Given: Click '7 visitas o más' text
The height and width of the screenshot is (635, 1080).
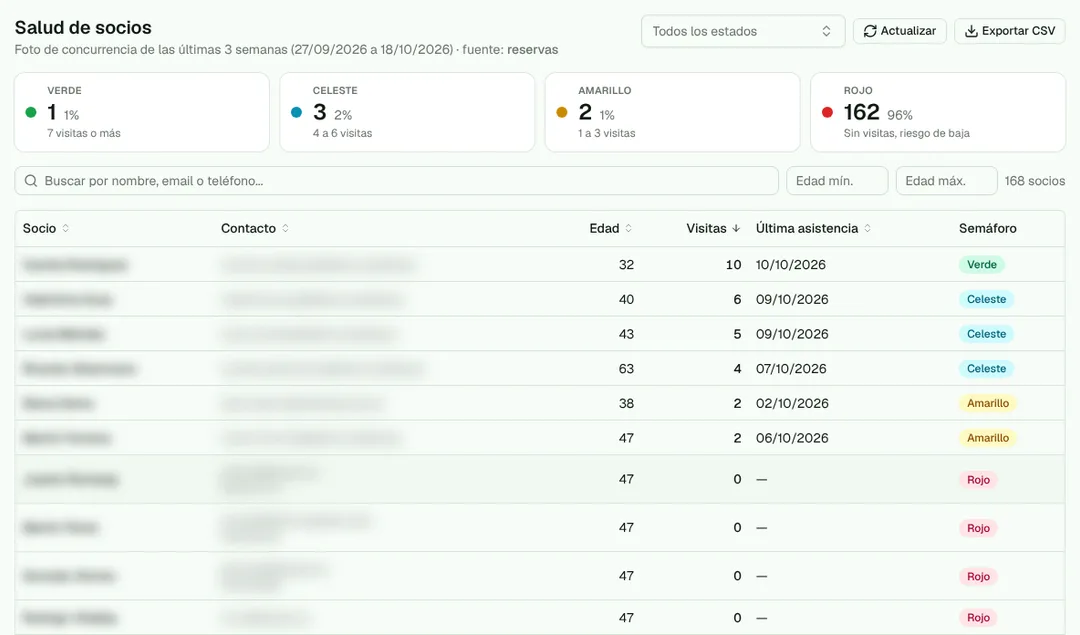Looking at the screenshot, I should click(84, 133).
